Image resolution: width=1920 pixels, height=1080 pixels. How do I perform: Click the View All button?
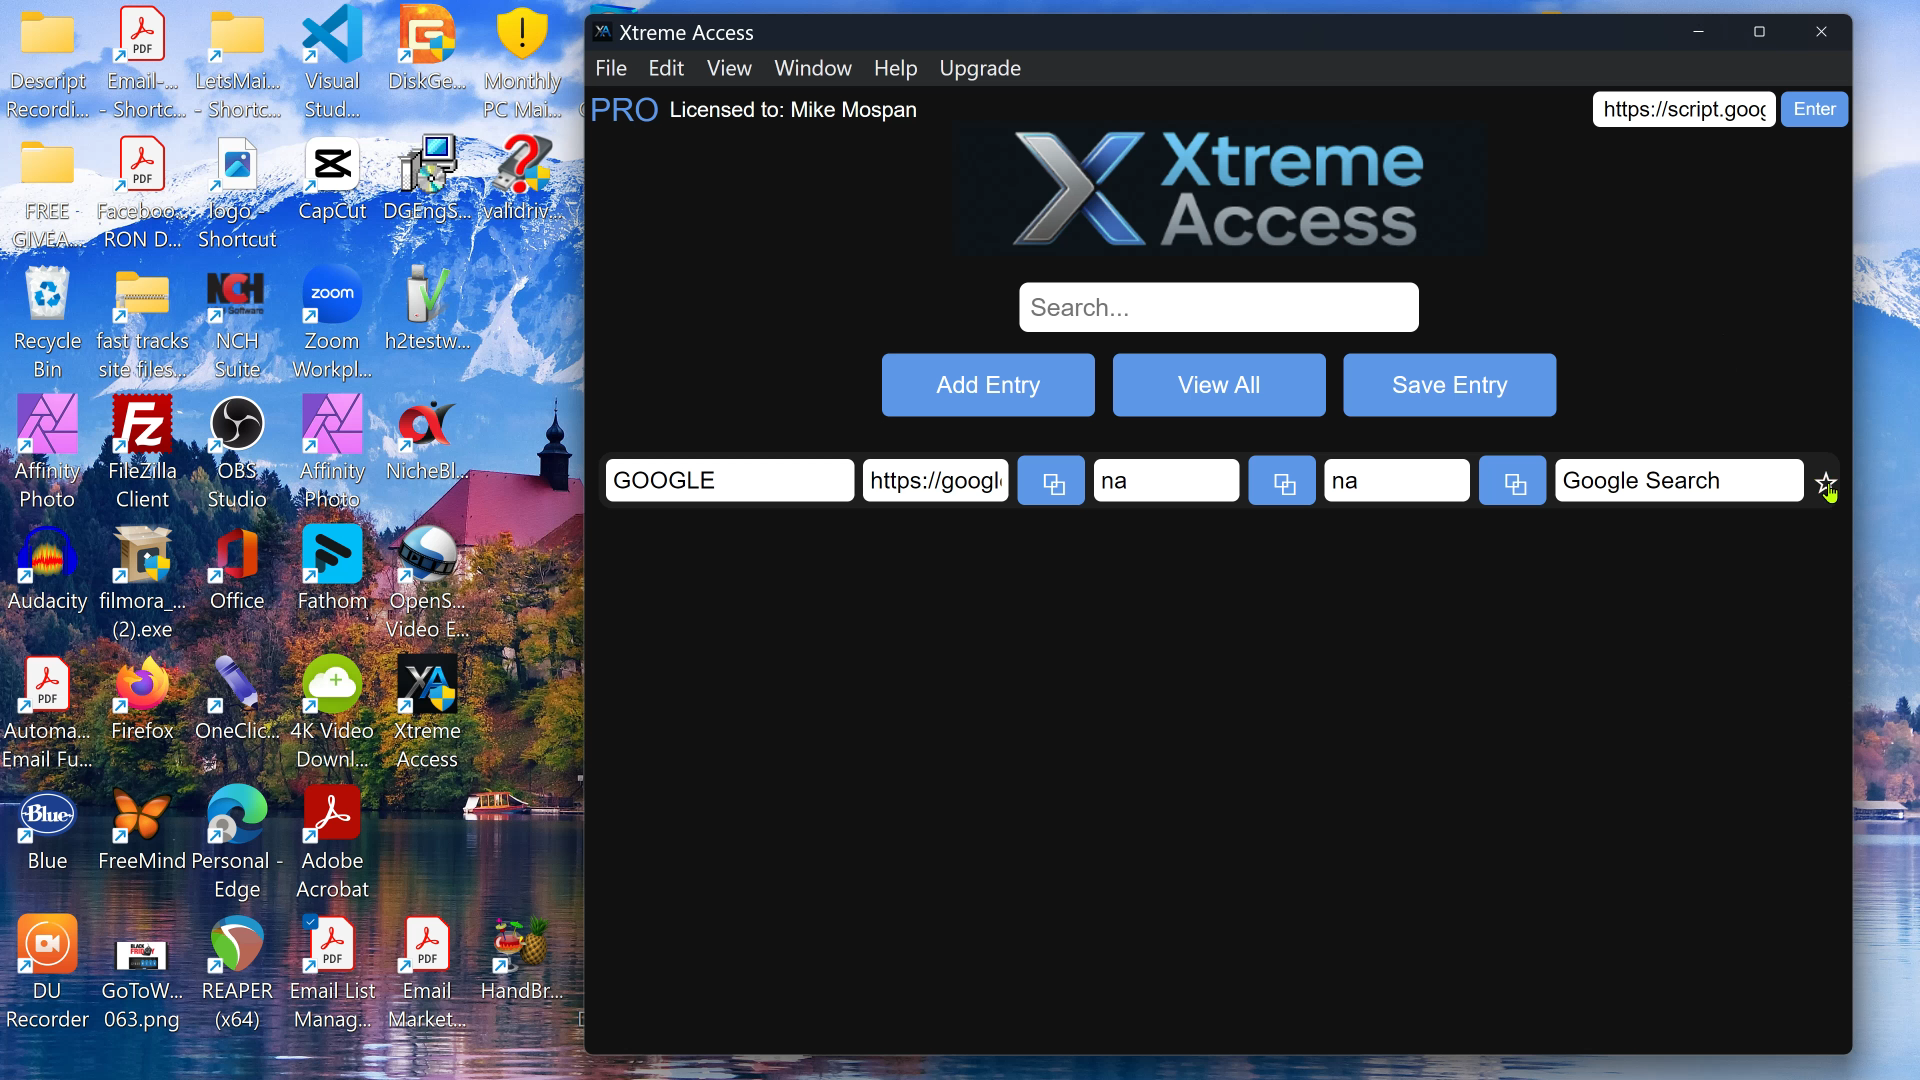click(x=1219, y=385)
